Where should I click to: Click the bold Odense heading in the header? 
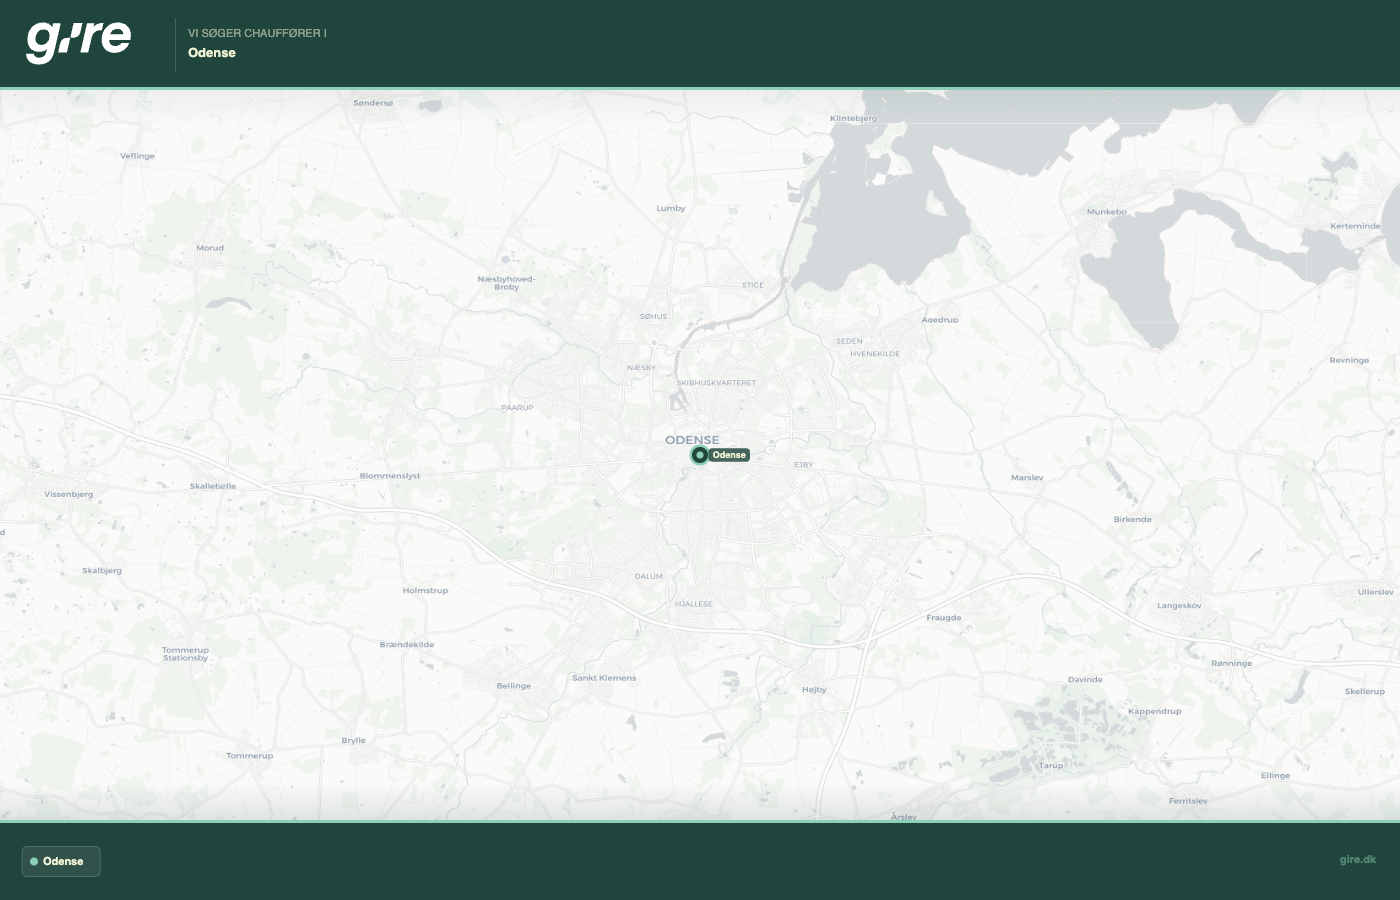pos(212,53)
